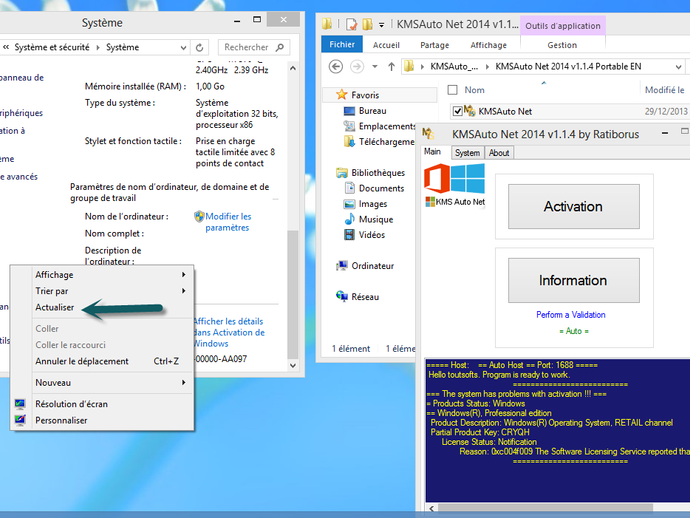The width and height of the screenshot is (690, 518).
Task: Click the Réseau network icon
Action: pos(341,296)
